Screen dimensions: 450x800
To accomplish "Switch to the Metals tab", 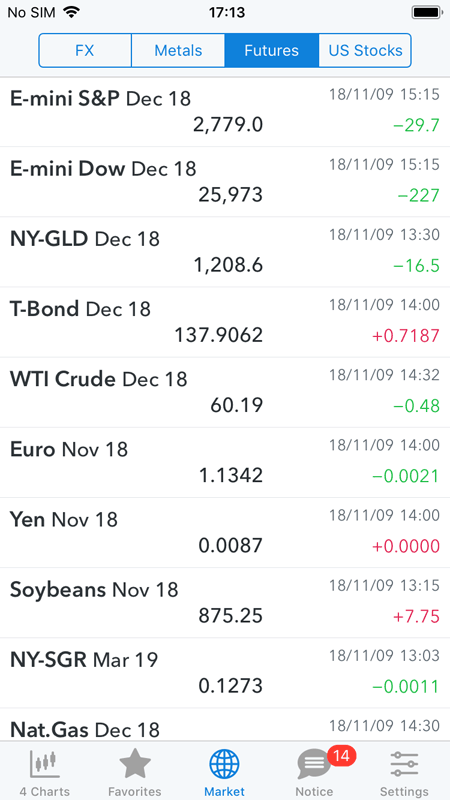I will tap(178, 51).
